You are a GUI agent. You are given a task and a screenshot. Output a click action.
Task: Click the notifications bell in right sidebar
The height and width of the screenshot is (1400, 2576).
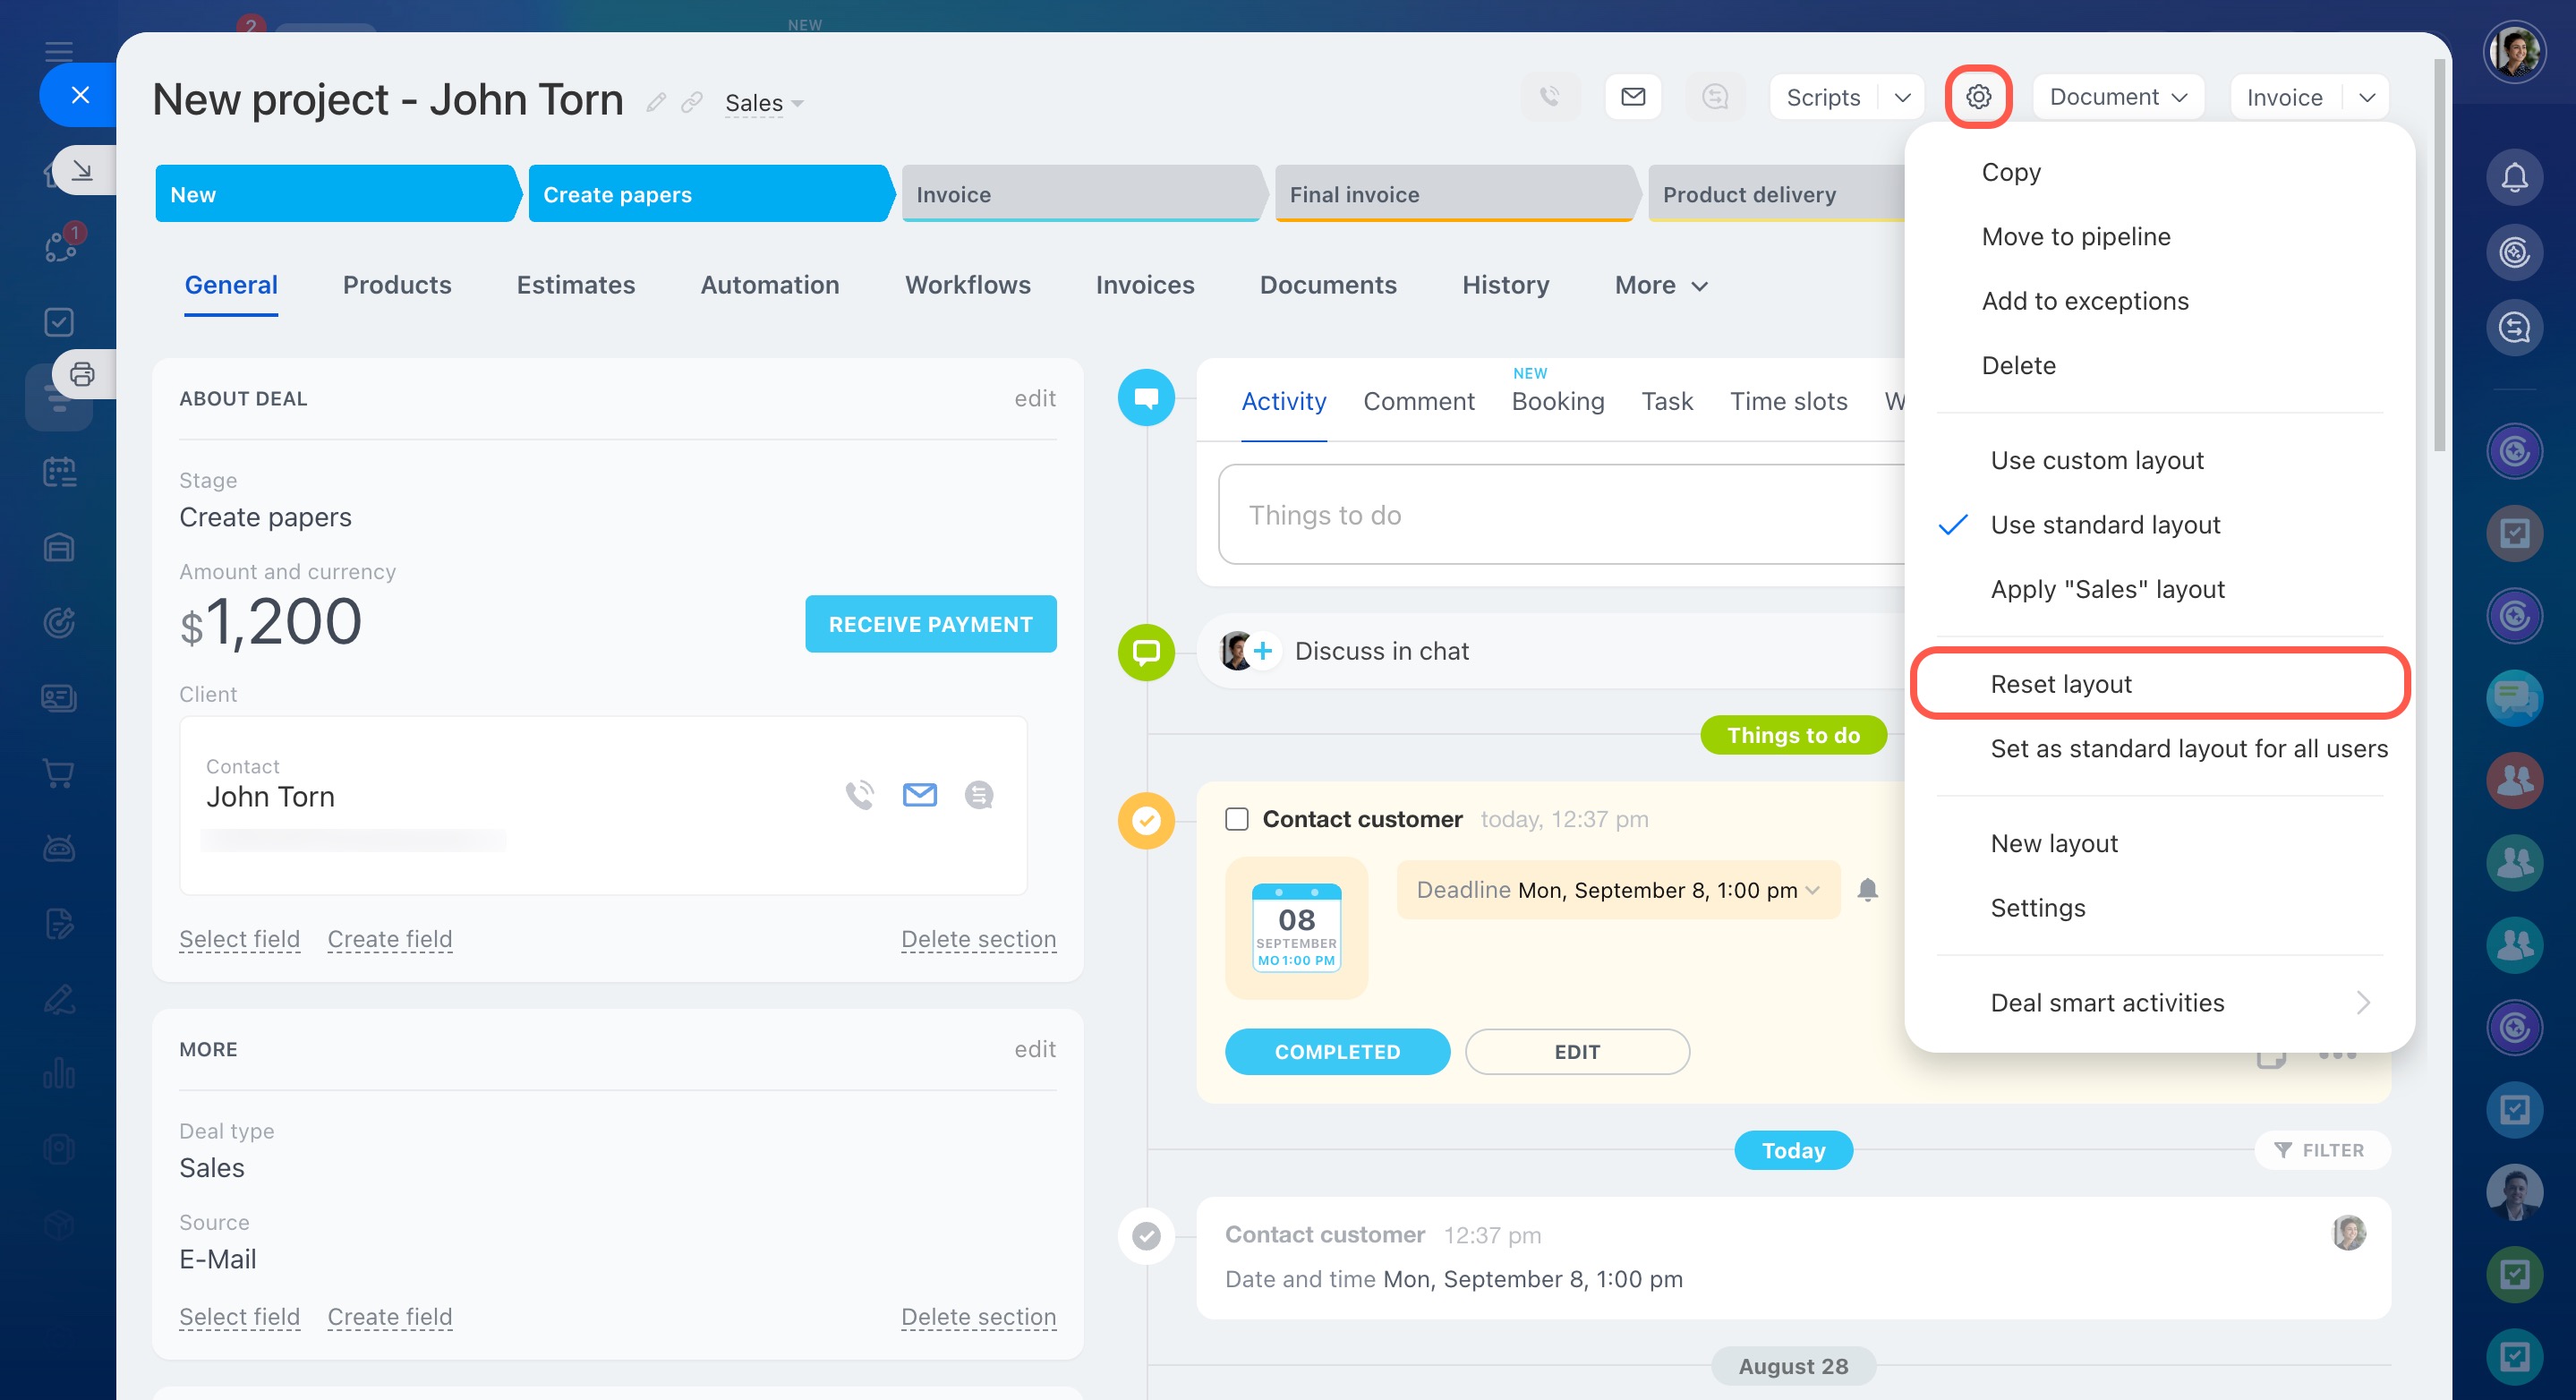[2514, 178]
